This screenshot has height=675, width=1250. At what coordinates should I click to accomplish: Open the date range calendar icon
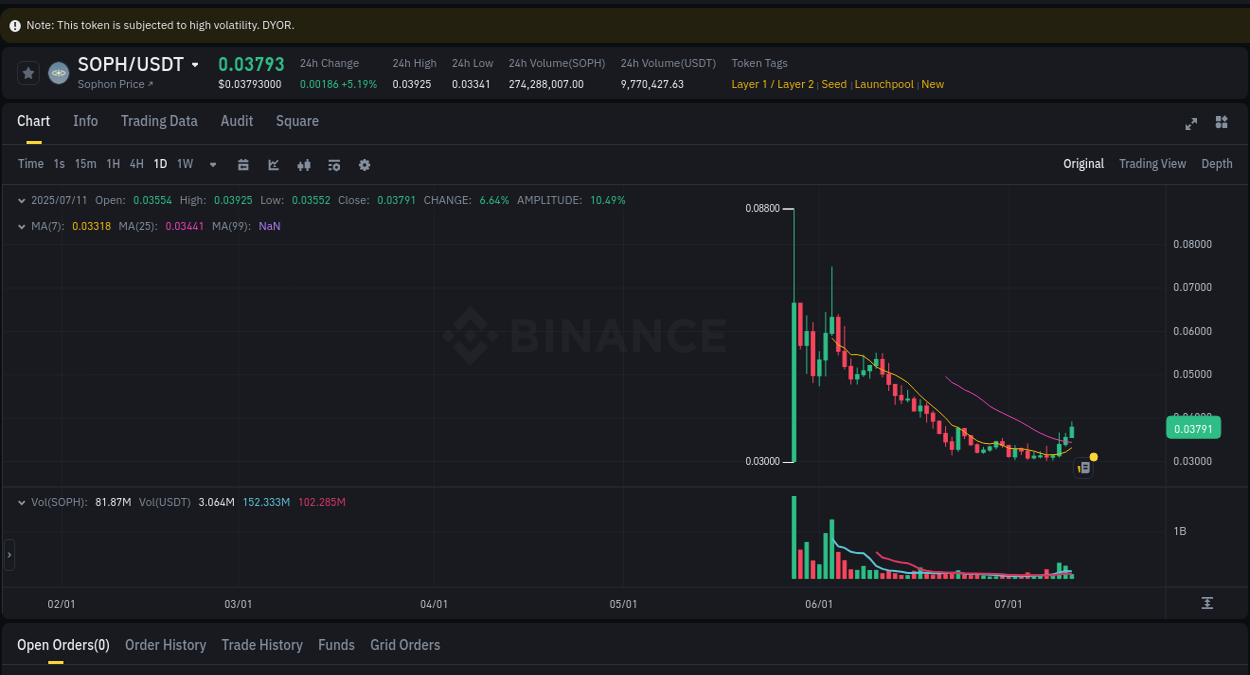click(x=243, y=164)
